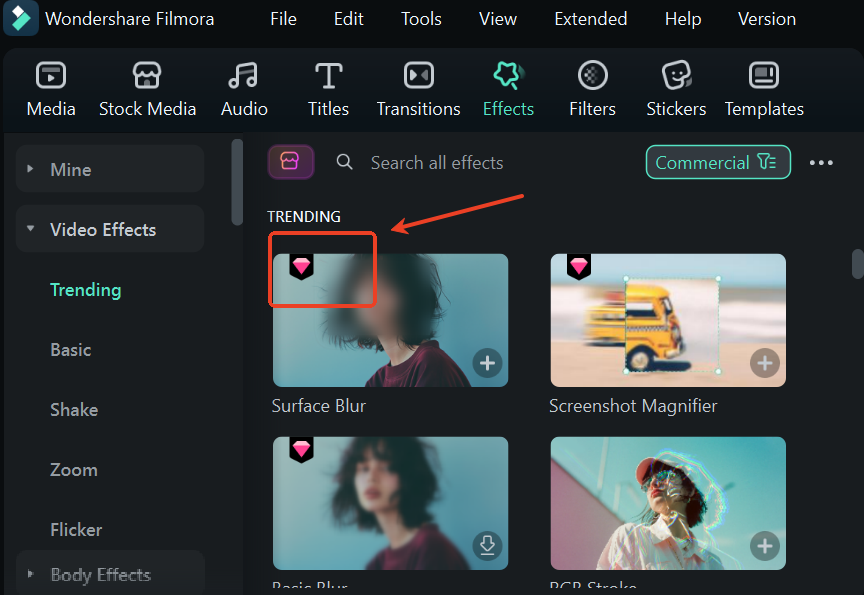Viewport: 864px width, 595px height.
Task: Open the effects collection icon beside search
Action: tap(291, 161)
